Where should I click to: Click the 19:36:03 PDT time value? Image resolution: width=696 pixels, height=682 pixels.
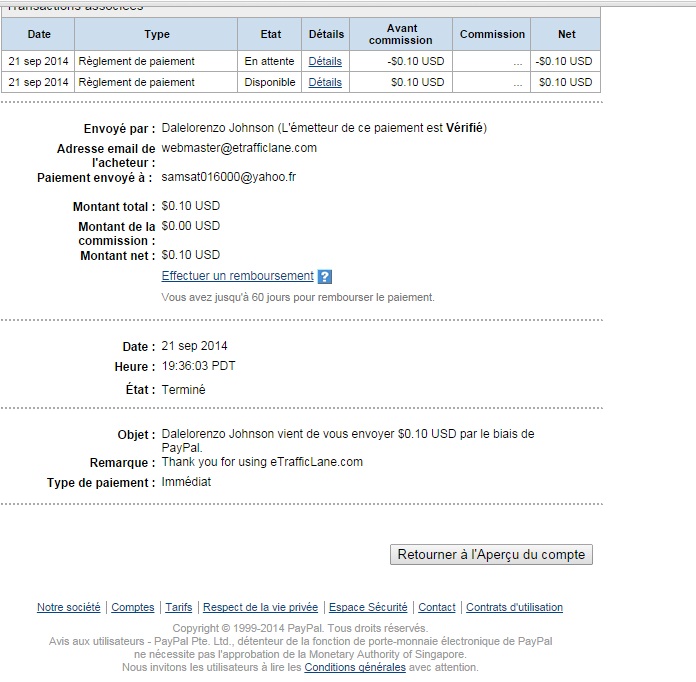coord(198,366)
